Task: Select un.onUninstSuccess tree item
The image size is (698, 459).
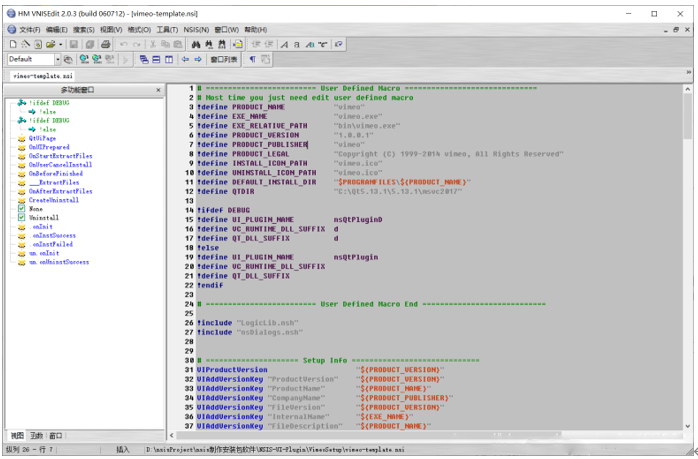Action: coord(59,262)
